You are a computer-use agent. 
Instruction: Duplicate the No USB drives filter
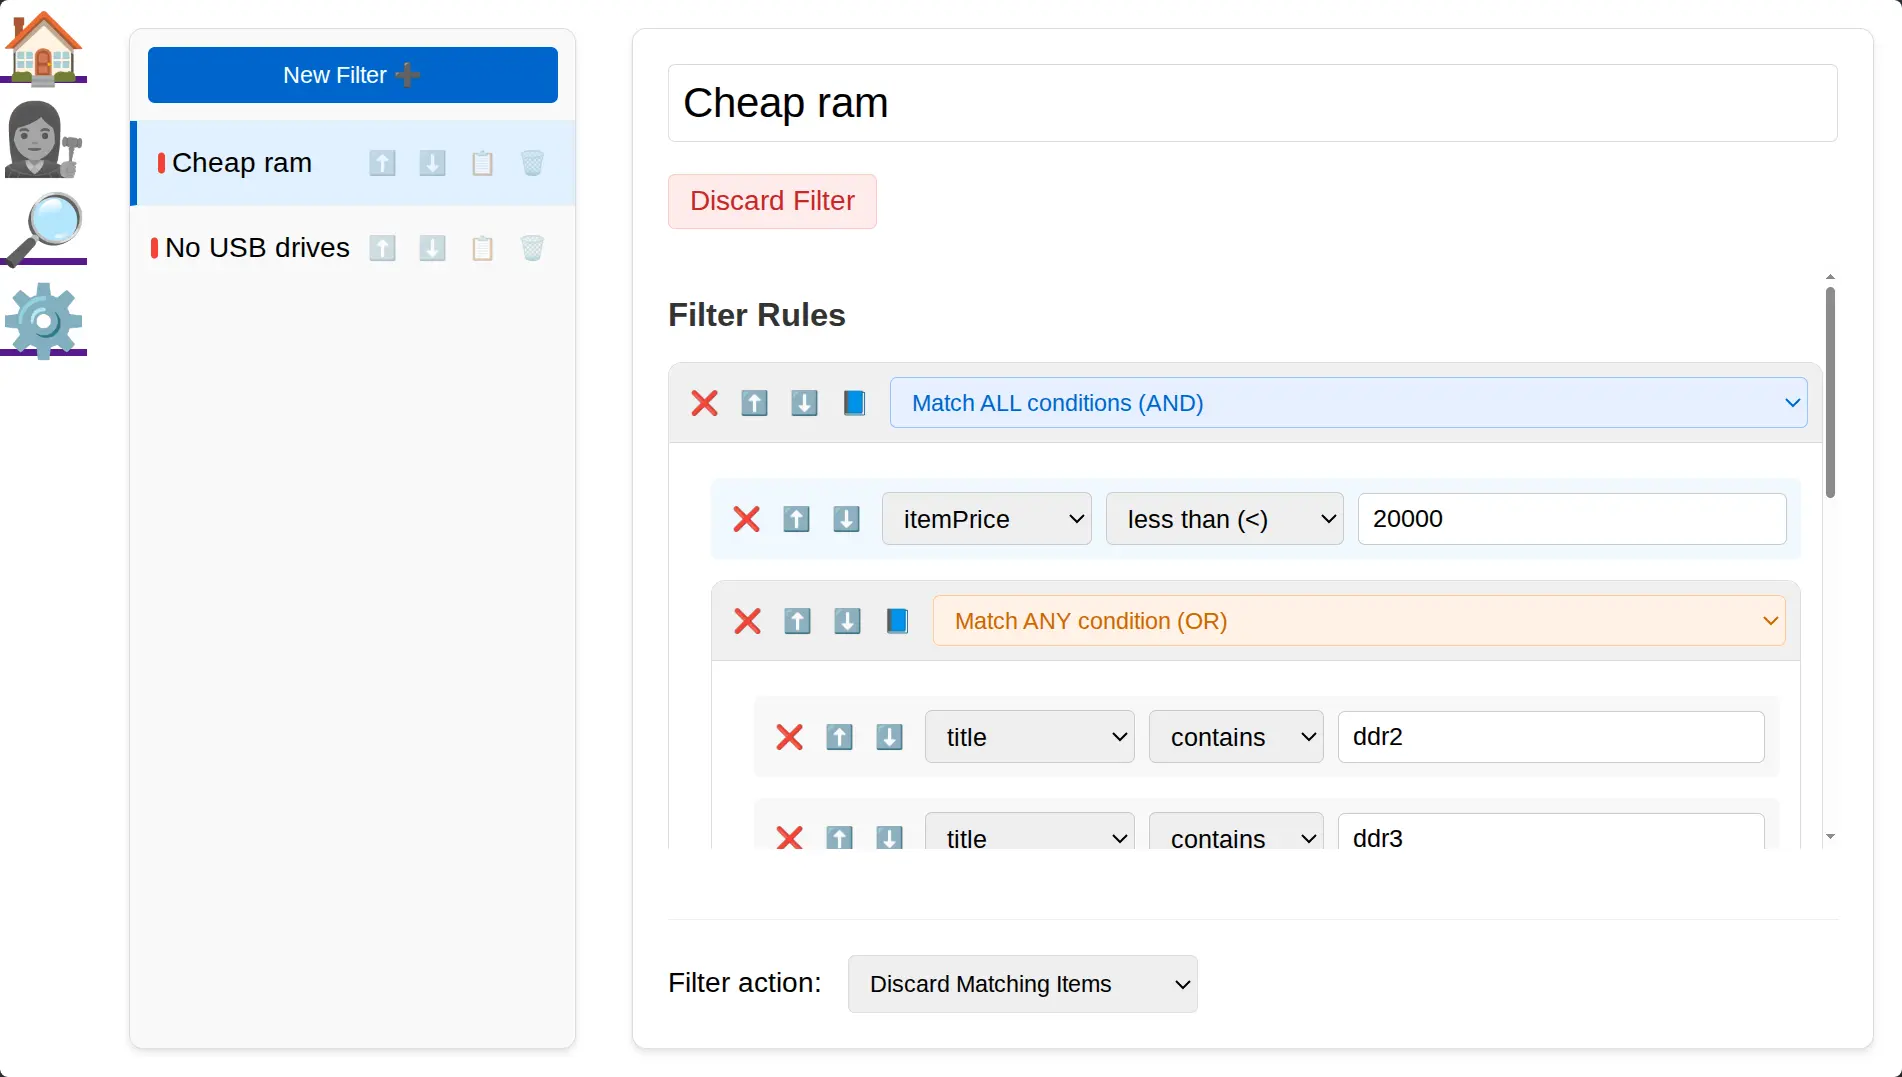pyautogui.click(x=482, y=248)
